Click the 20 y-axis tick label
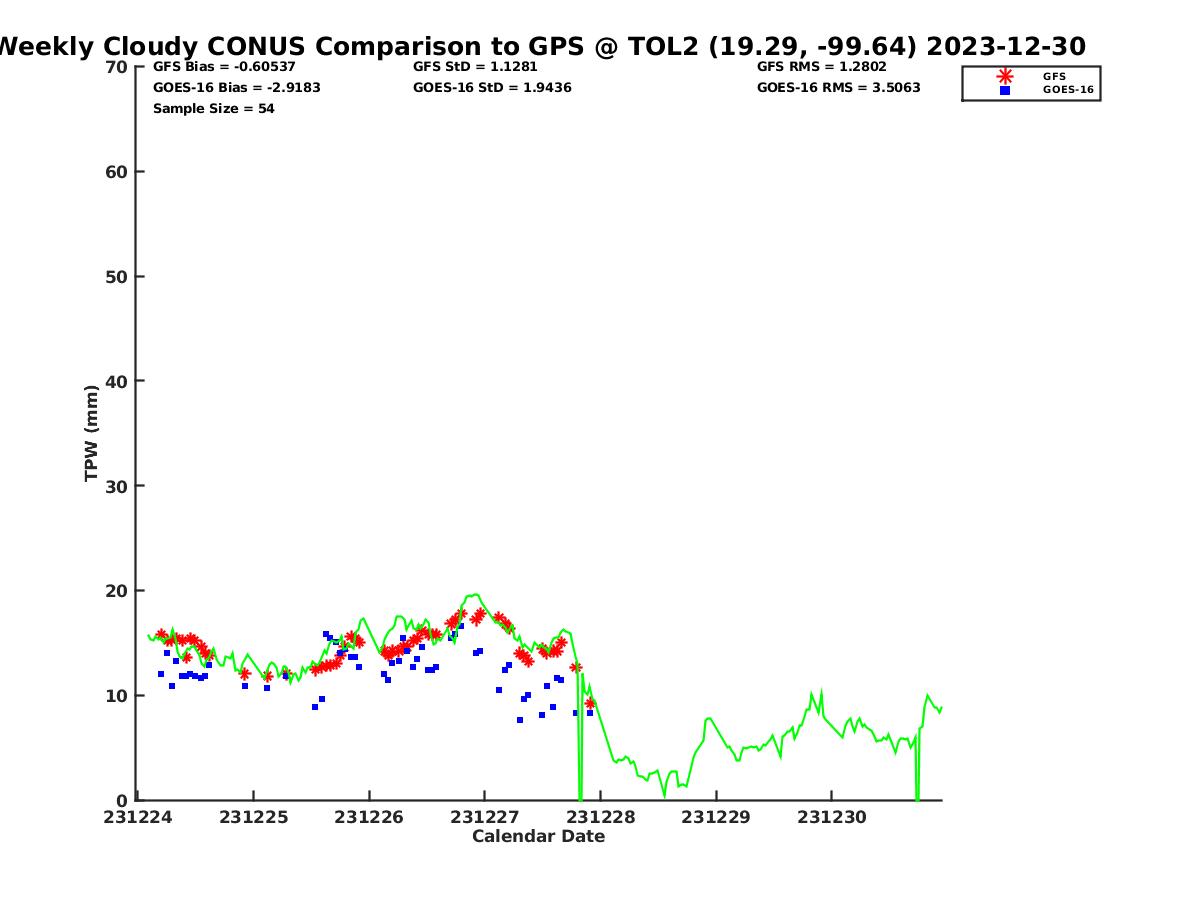1200x900 pixels. click(x=117, y=591)
